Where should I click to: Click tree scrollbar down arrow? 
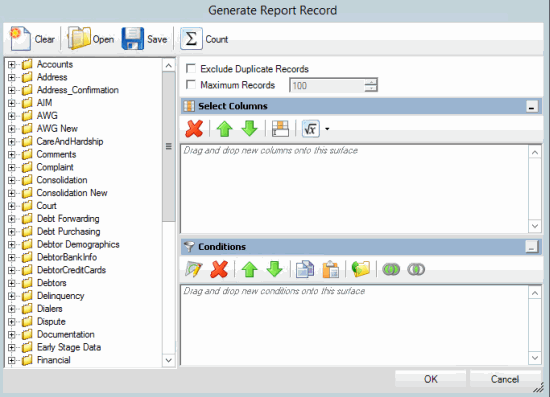click(x=169, y=361)
